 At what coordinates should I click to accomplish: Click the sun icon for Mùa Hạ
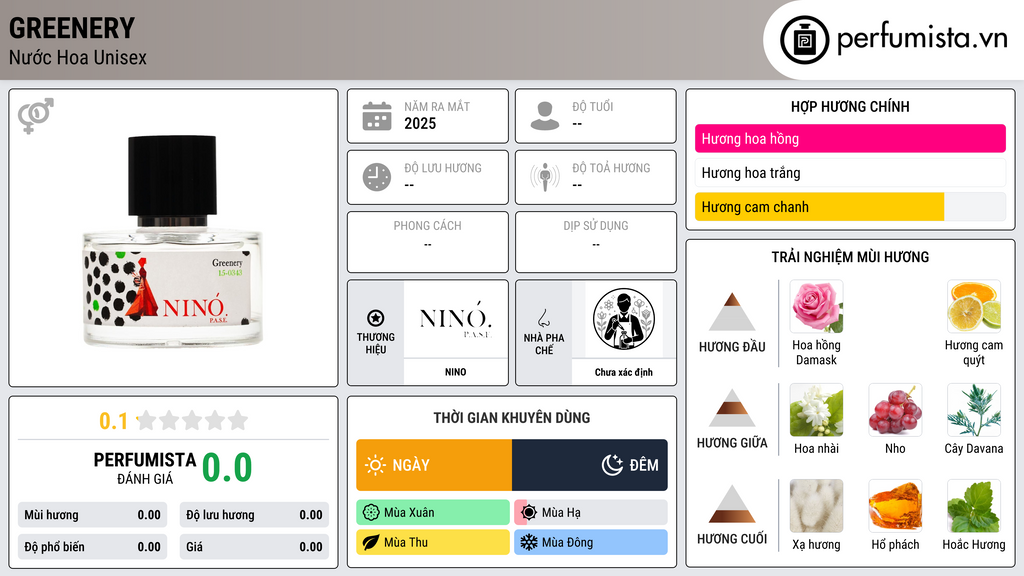(529, 513)
